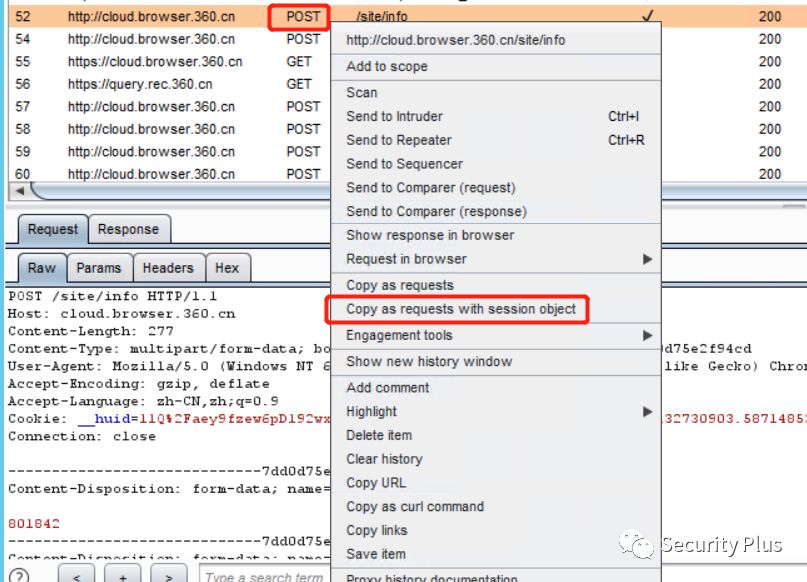Screen dimensions: 807x582
Task: Switch to the Request tab
Action: tap(53, 230)
